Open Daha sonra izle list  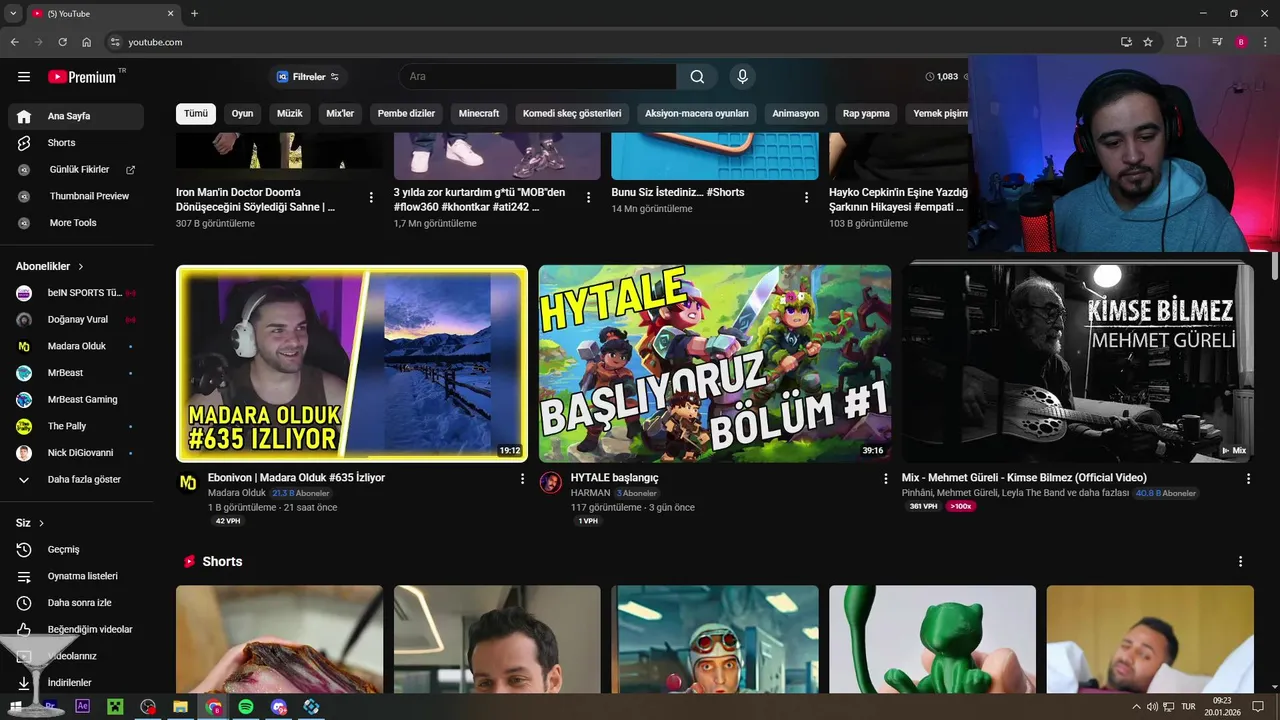pos(76,603)
